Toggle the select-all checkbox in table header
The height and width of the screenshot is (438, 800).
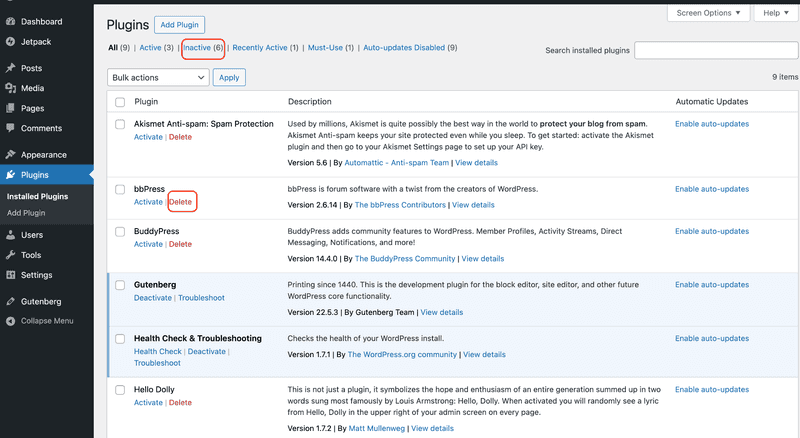(120, 102)
